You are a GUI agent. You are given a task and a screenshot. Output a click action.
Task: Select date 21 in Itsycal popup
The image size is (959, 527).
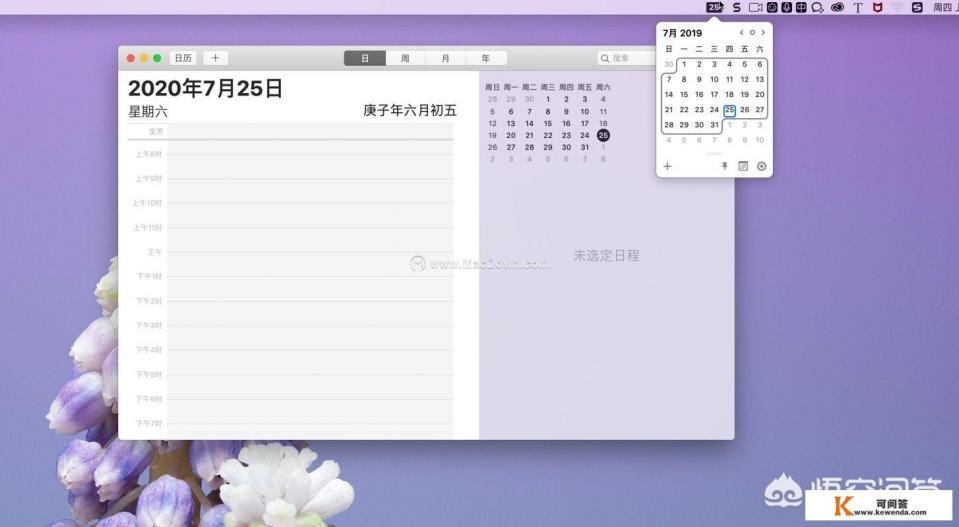click(668, 110)
